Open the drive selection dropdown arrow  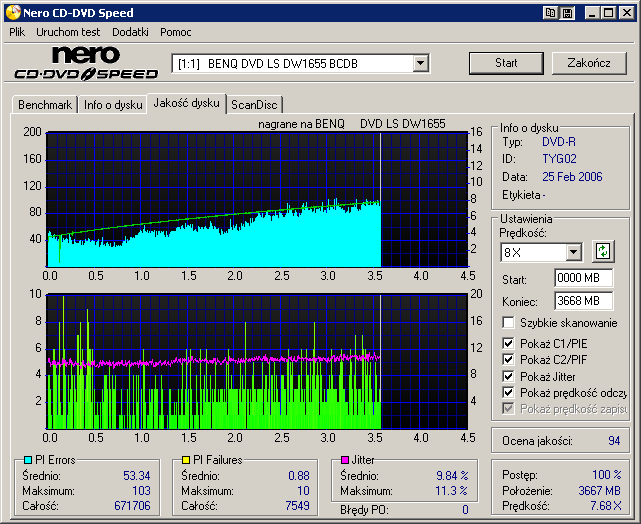[420, 64]
